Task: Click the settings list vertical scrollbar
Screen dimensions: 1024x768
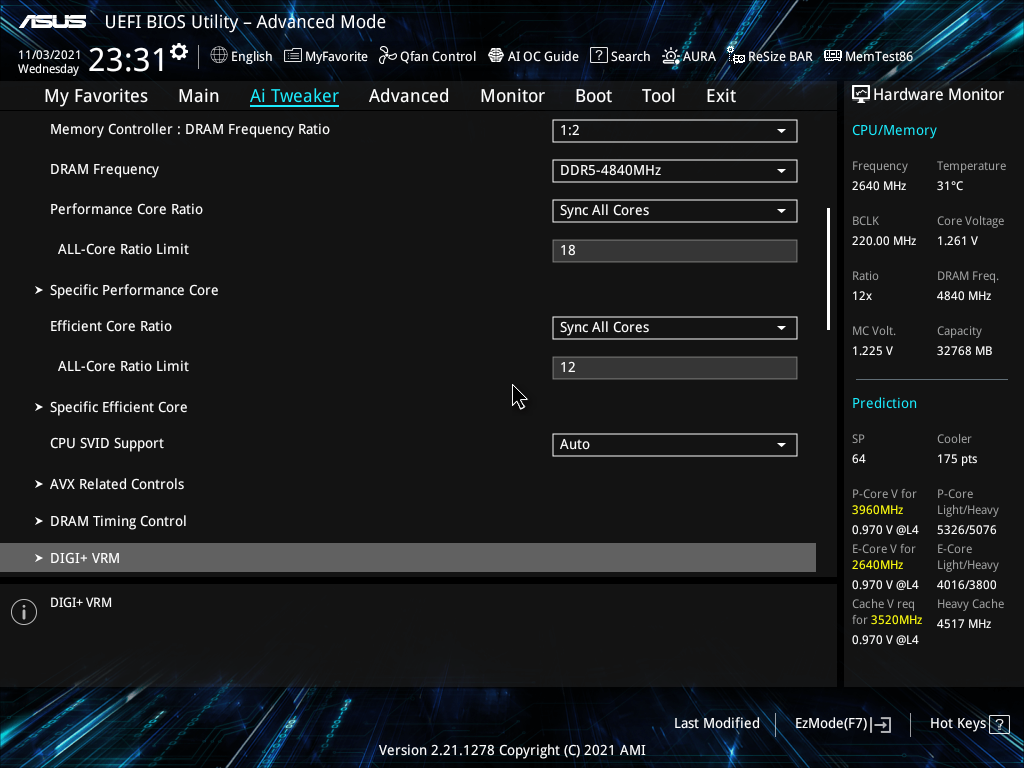Action: (x=828, y=269)
